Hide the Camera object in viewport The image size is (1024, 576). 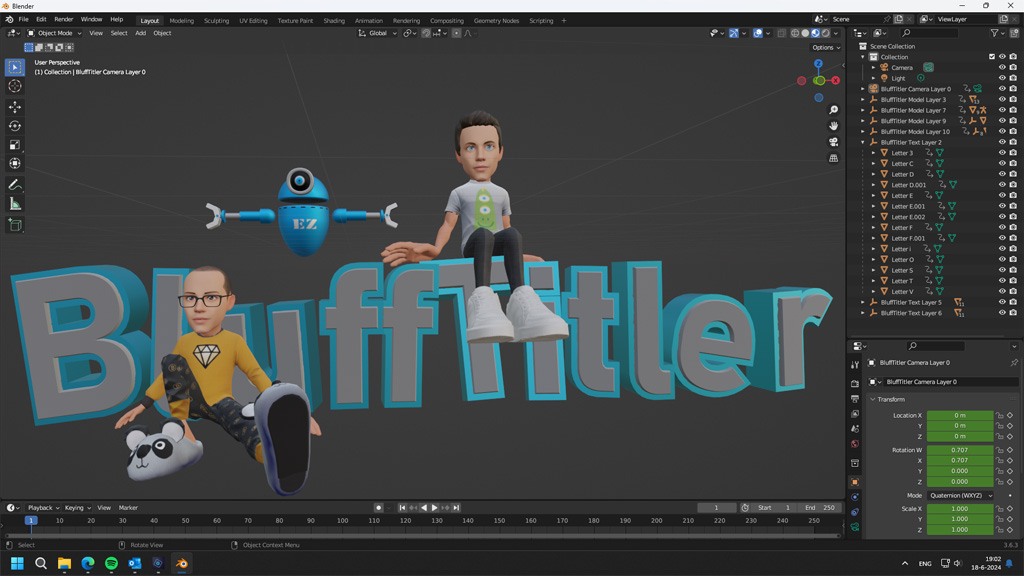1002,67
